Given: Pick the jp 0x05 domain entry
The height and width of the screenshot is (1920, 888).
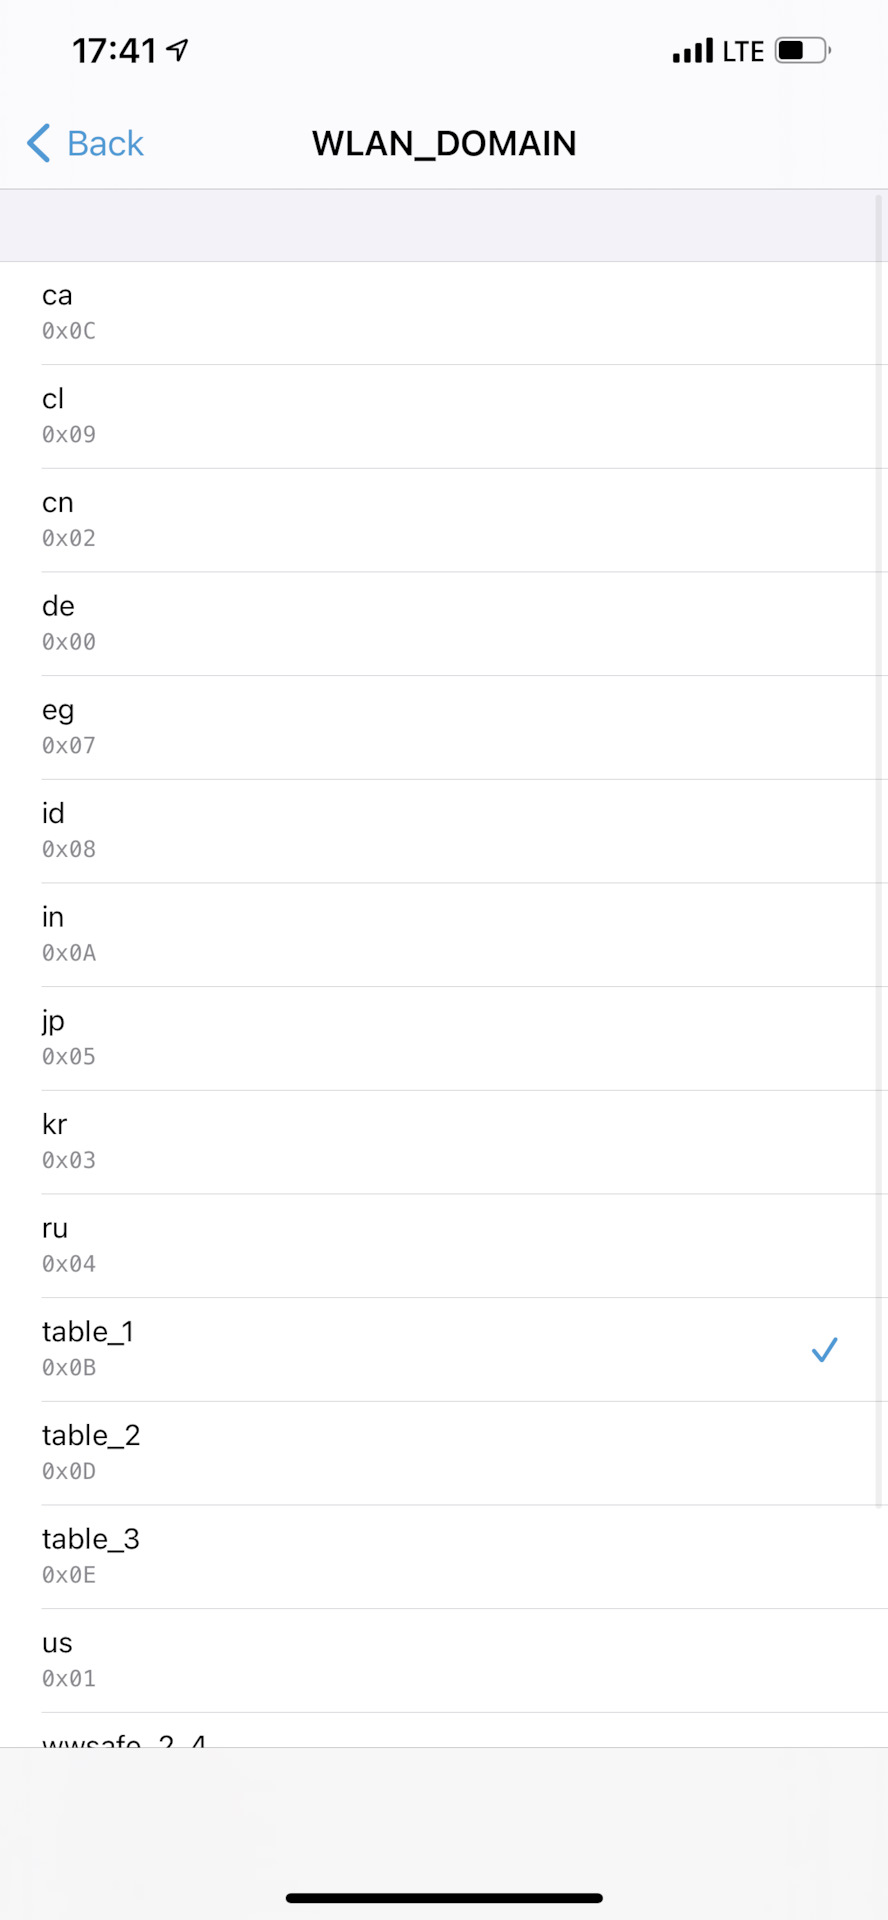Looking at the screenshot, I should [444, 1038].
